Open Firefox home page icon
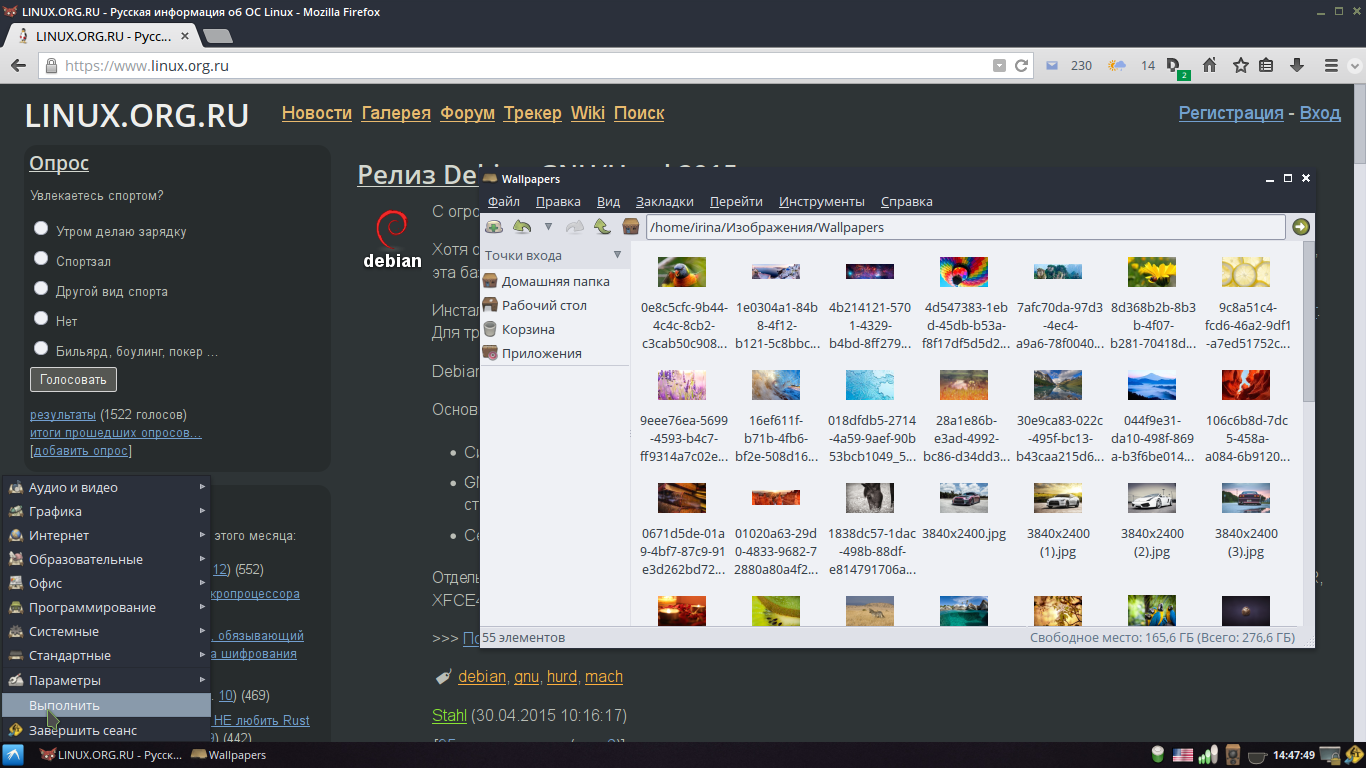Image resolution: width=1366 pixels, height=768 pixels. click(1209, 66)
